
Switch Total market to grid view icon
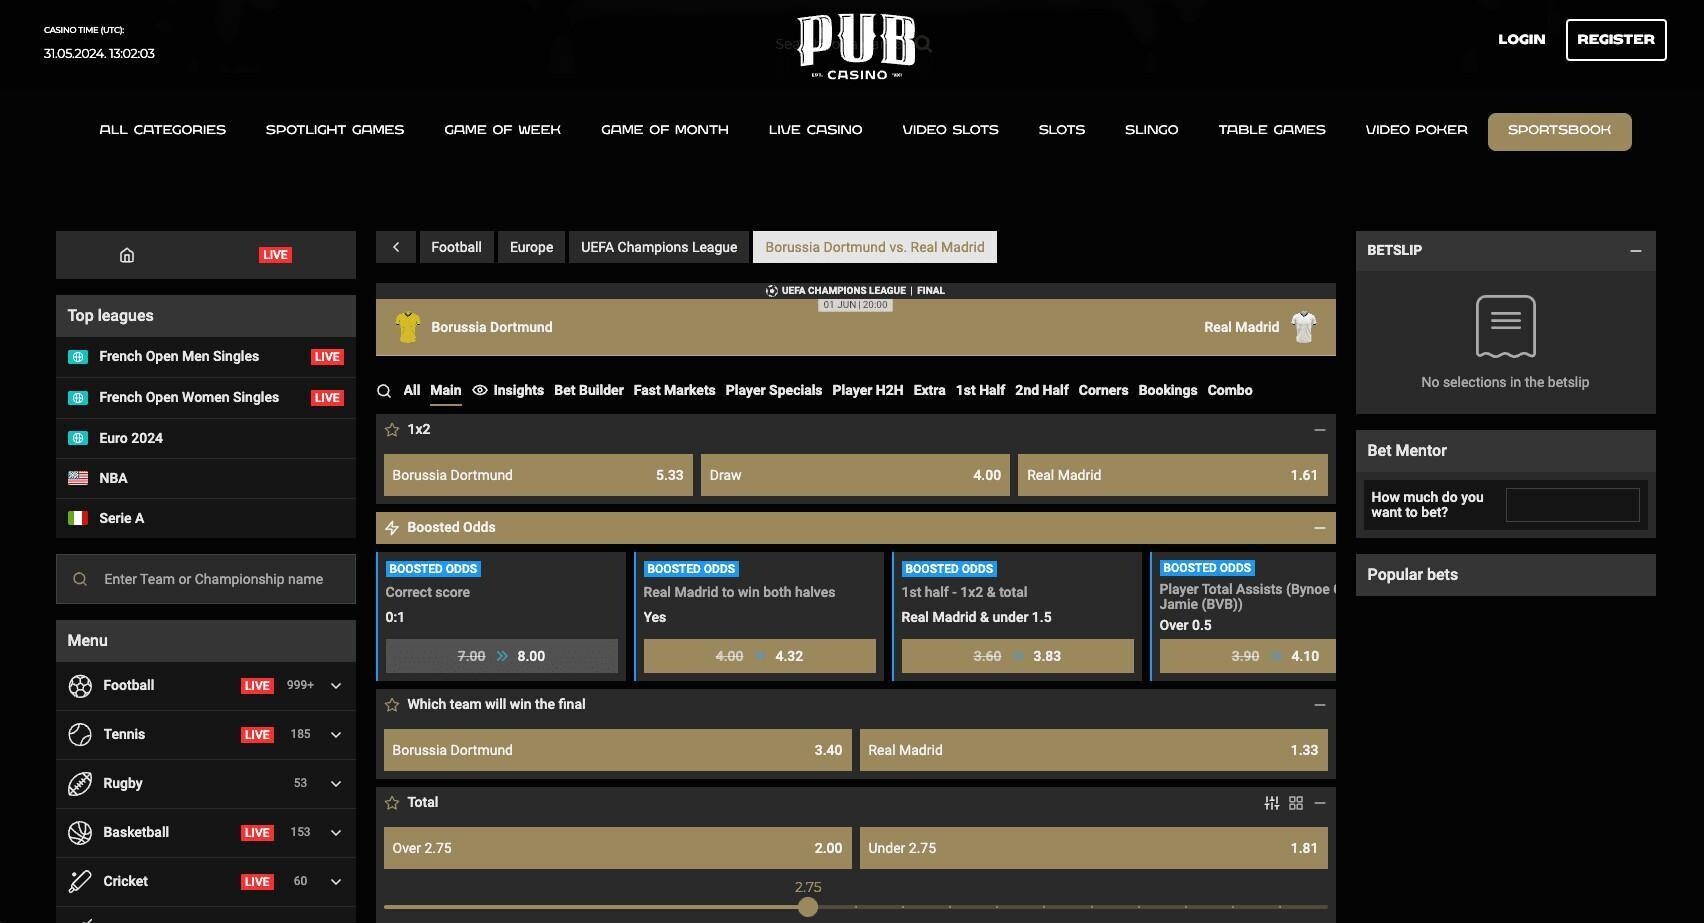1296,803
